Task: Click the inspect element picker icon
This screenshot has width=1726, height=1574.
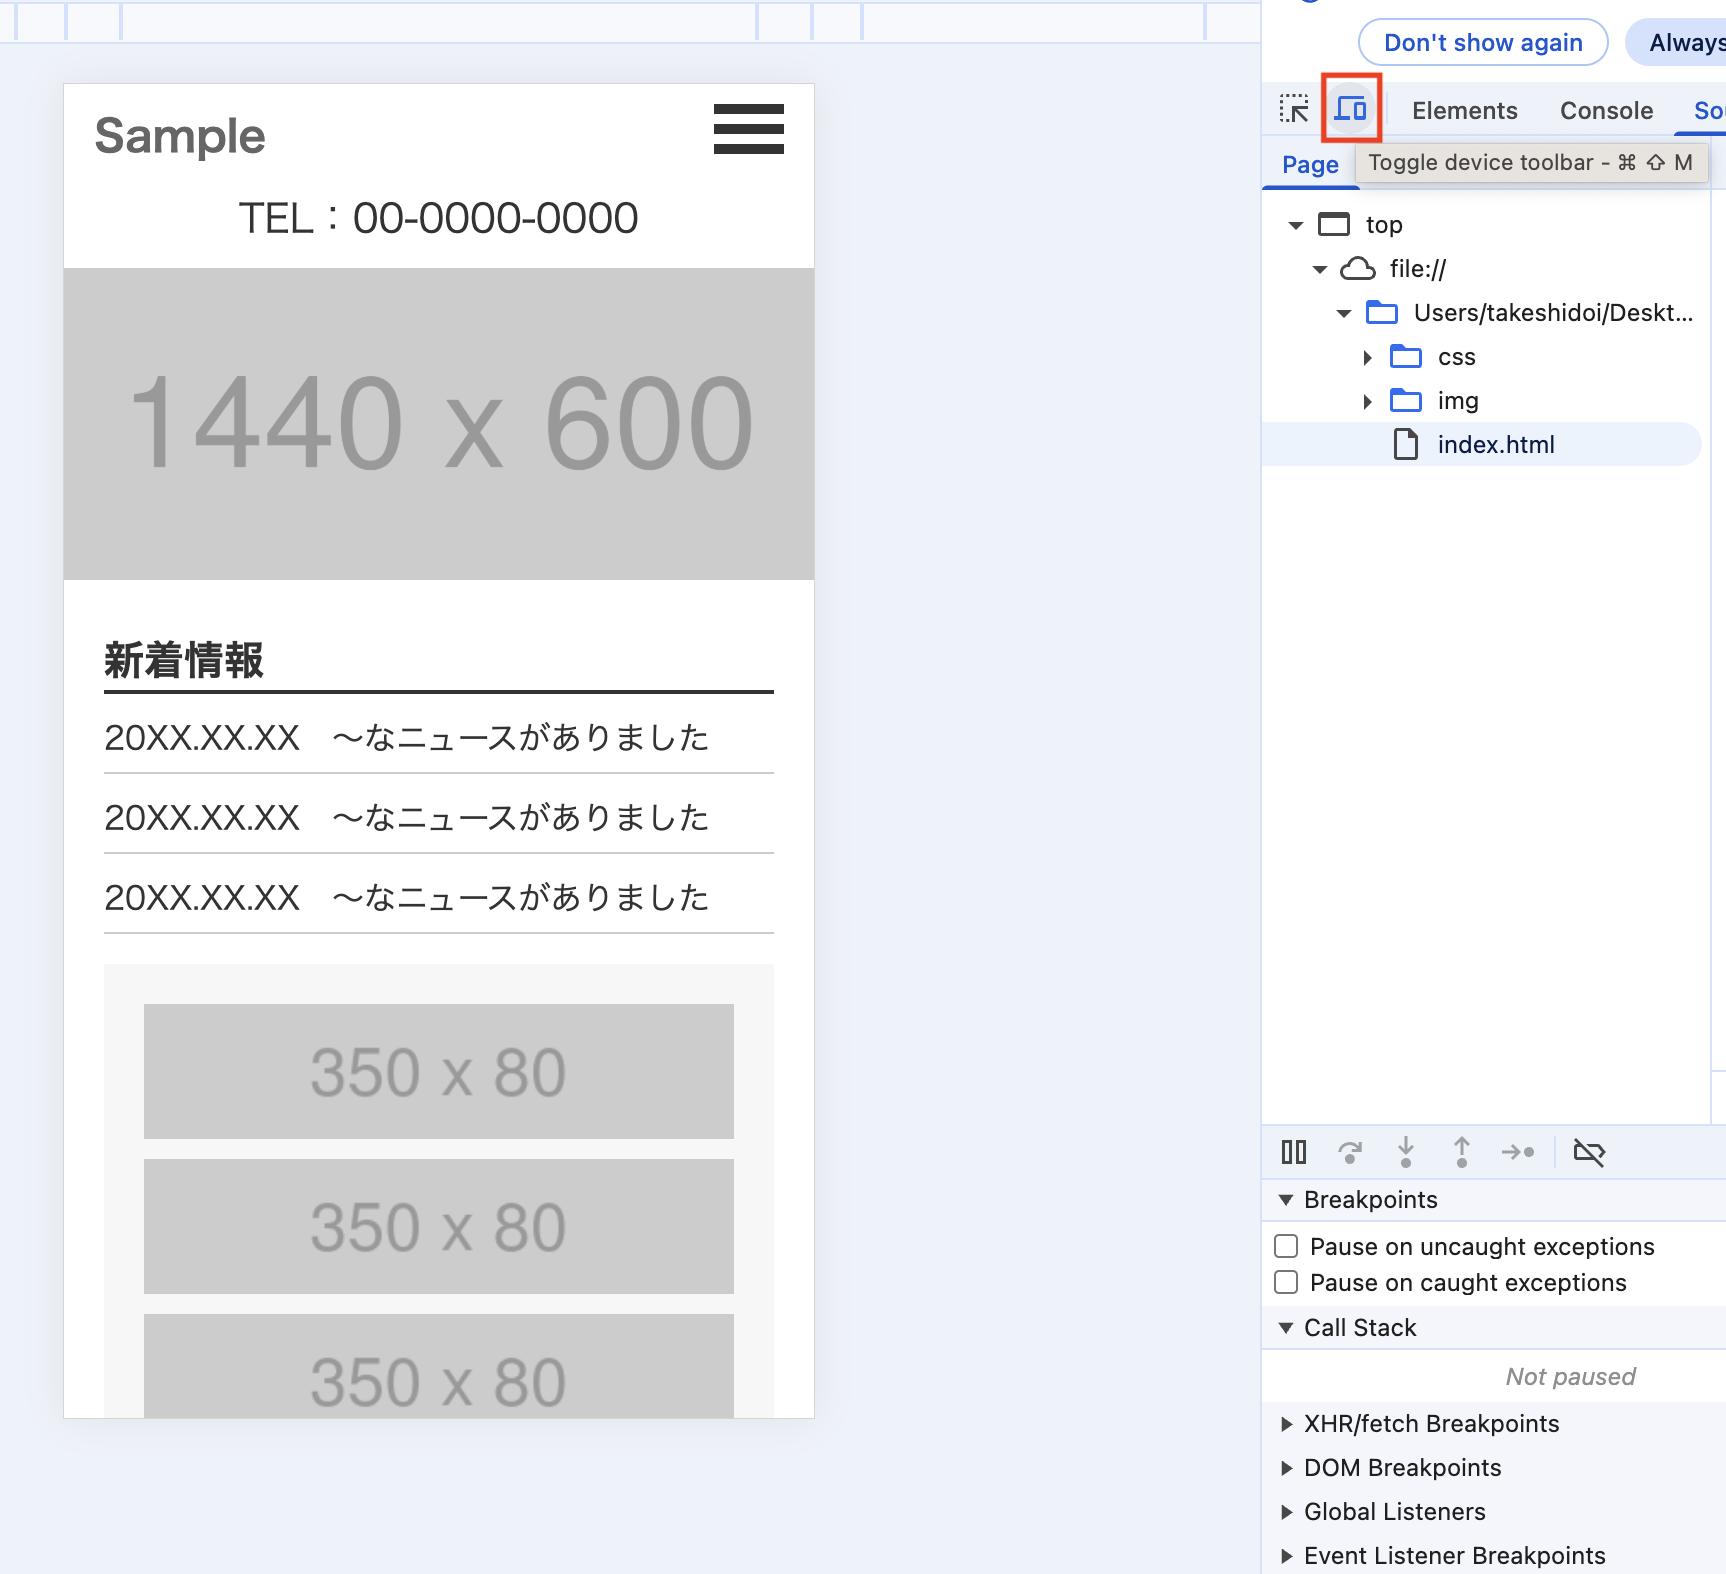Action: coord(1294,109)
